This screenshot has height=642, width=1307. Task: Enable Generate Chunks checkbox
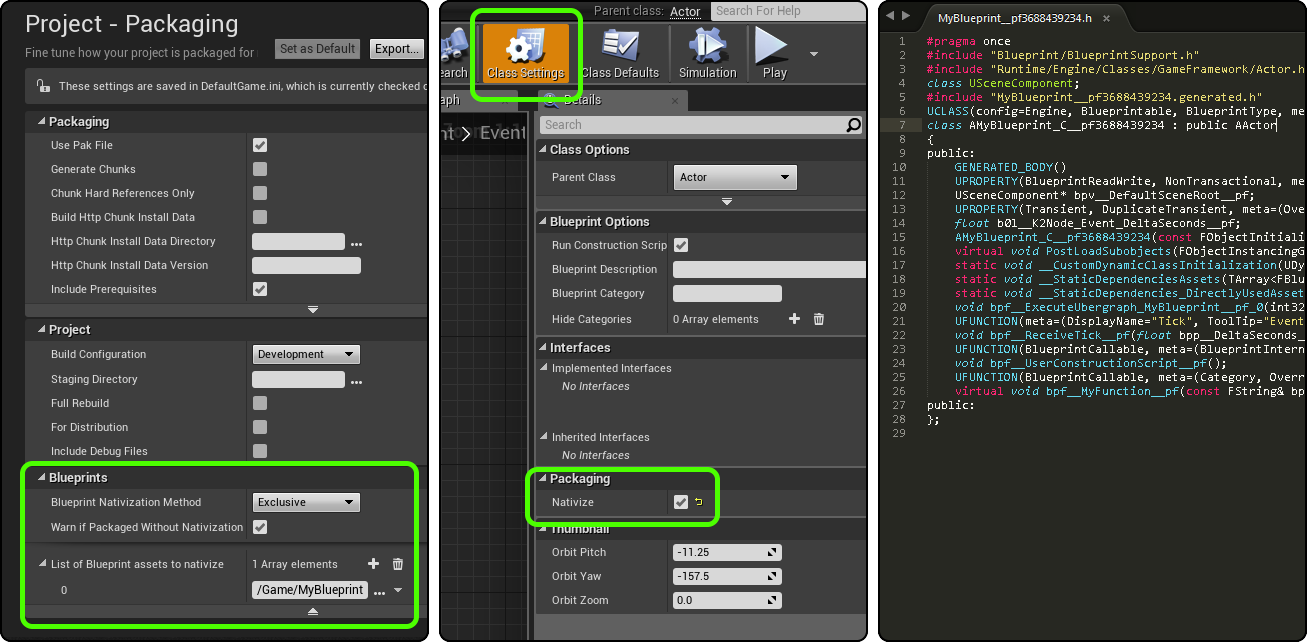pyautogui.click(x=260, y=169)
